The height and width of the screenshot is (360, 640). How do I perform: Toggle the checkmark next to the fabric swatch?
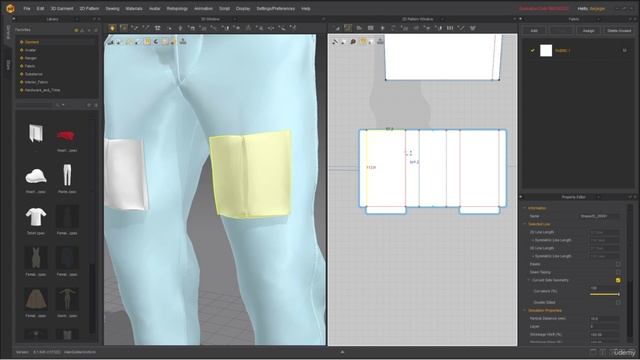pos(532,51)
